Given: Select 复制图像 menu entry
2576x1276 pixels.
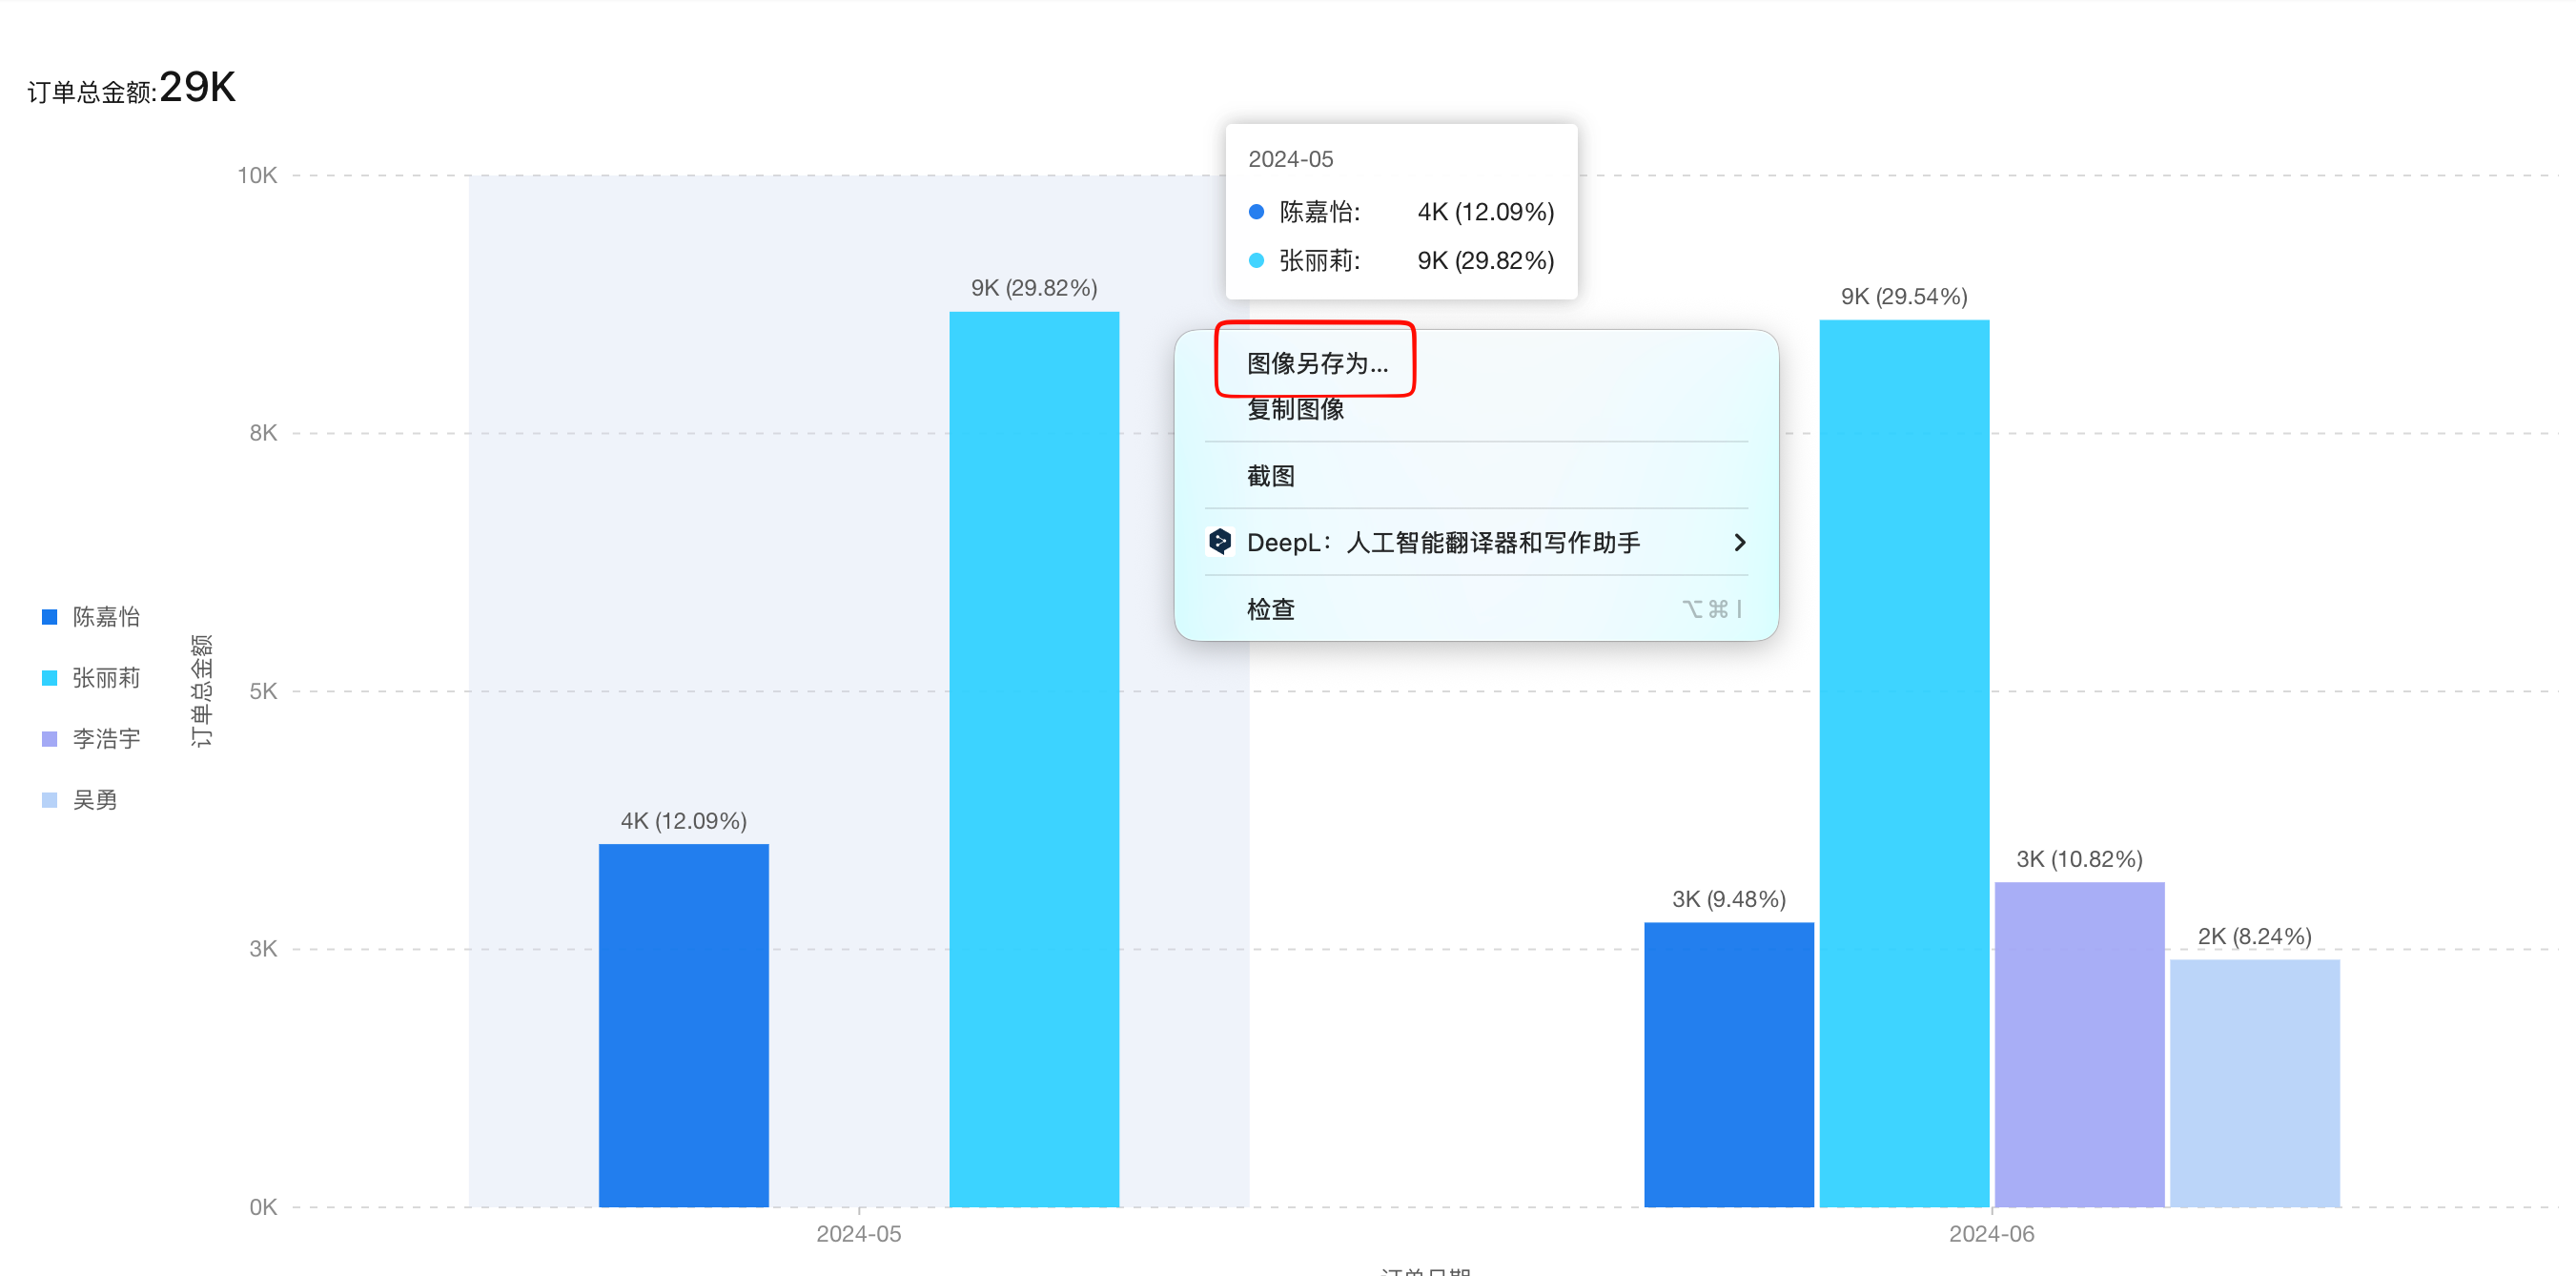Looking at the screenshot, I should [1295, 409].
